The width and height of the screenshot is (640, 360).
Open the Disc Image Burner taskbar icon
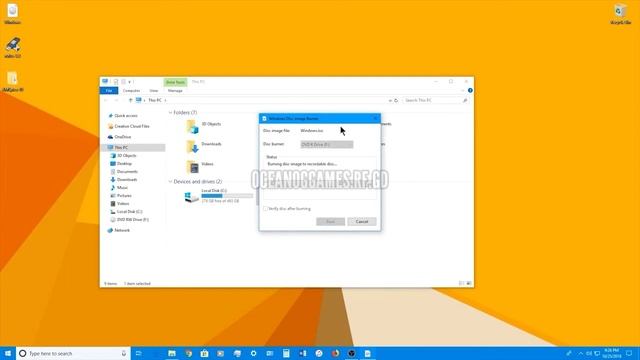click(368, 353)
